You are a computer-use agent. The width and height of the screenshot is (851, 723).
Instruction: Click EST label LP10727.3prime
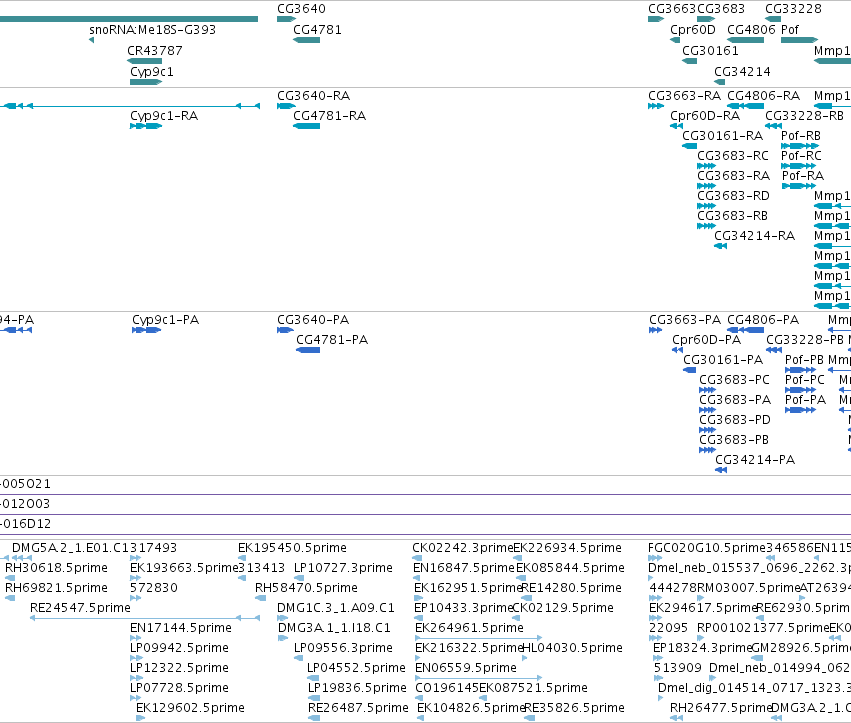tap(343, 568)
